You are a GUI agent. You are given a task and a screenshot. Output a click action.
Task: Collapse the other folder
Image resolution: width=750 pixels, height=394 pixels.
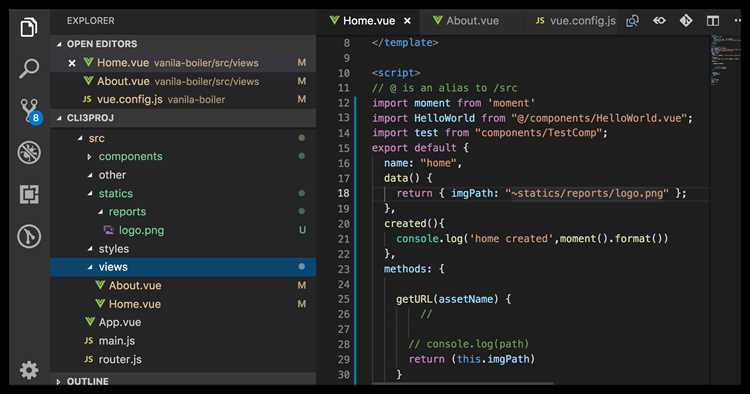(x=90, y=175)
